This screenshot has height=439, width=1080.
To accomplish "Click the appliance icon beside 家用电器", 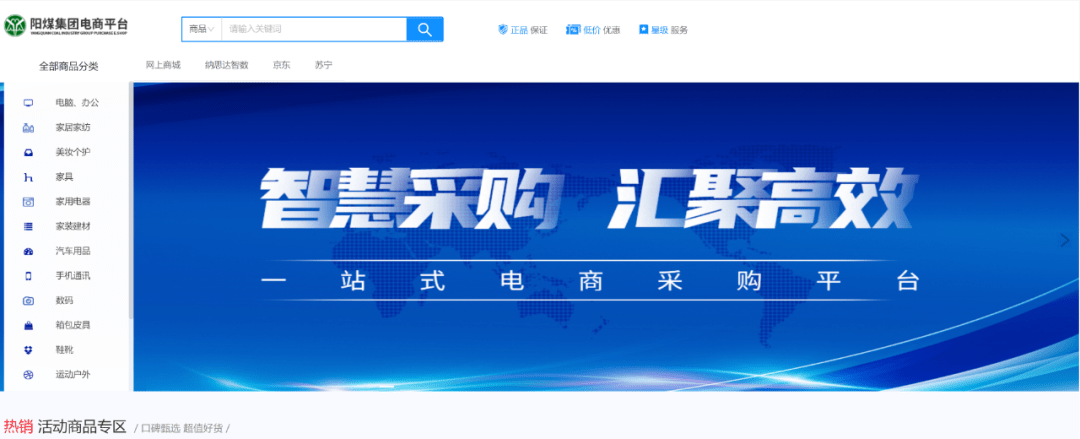I will 28,202.
